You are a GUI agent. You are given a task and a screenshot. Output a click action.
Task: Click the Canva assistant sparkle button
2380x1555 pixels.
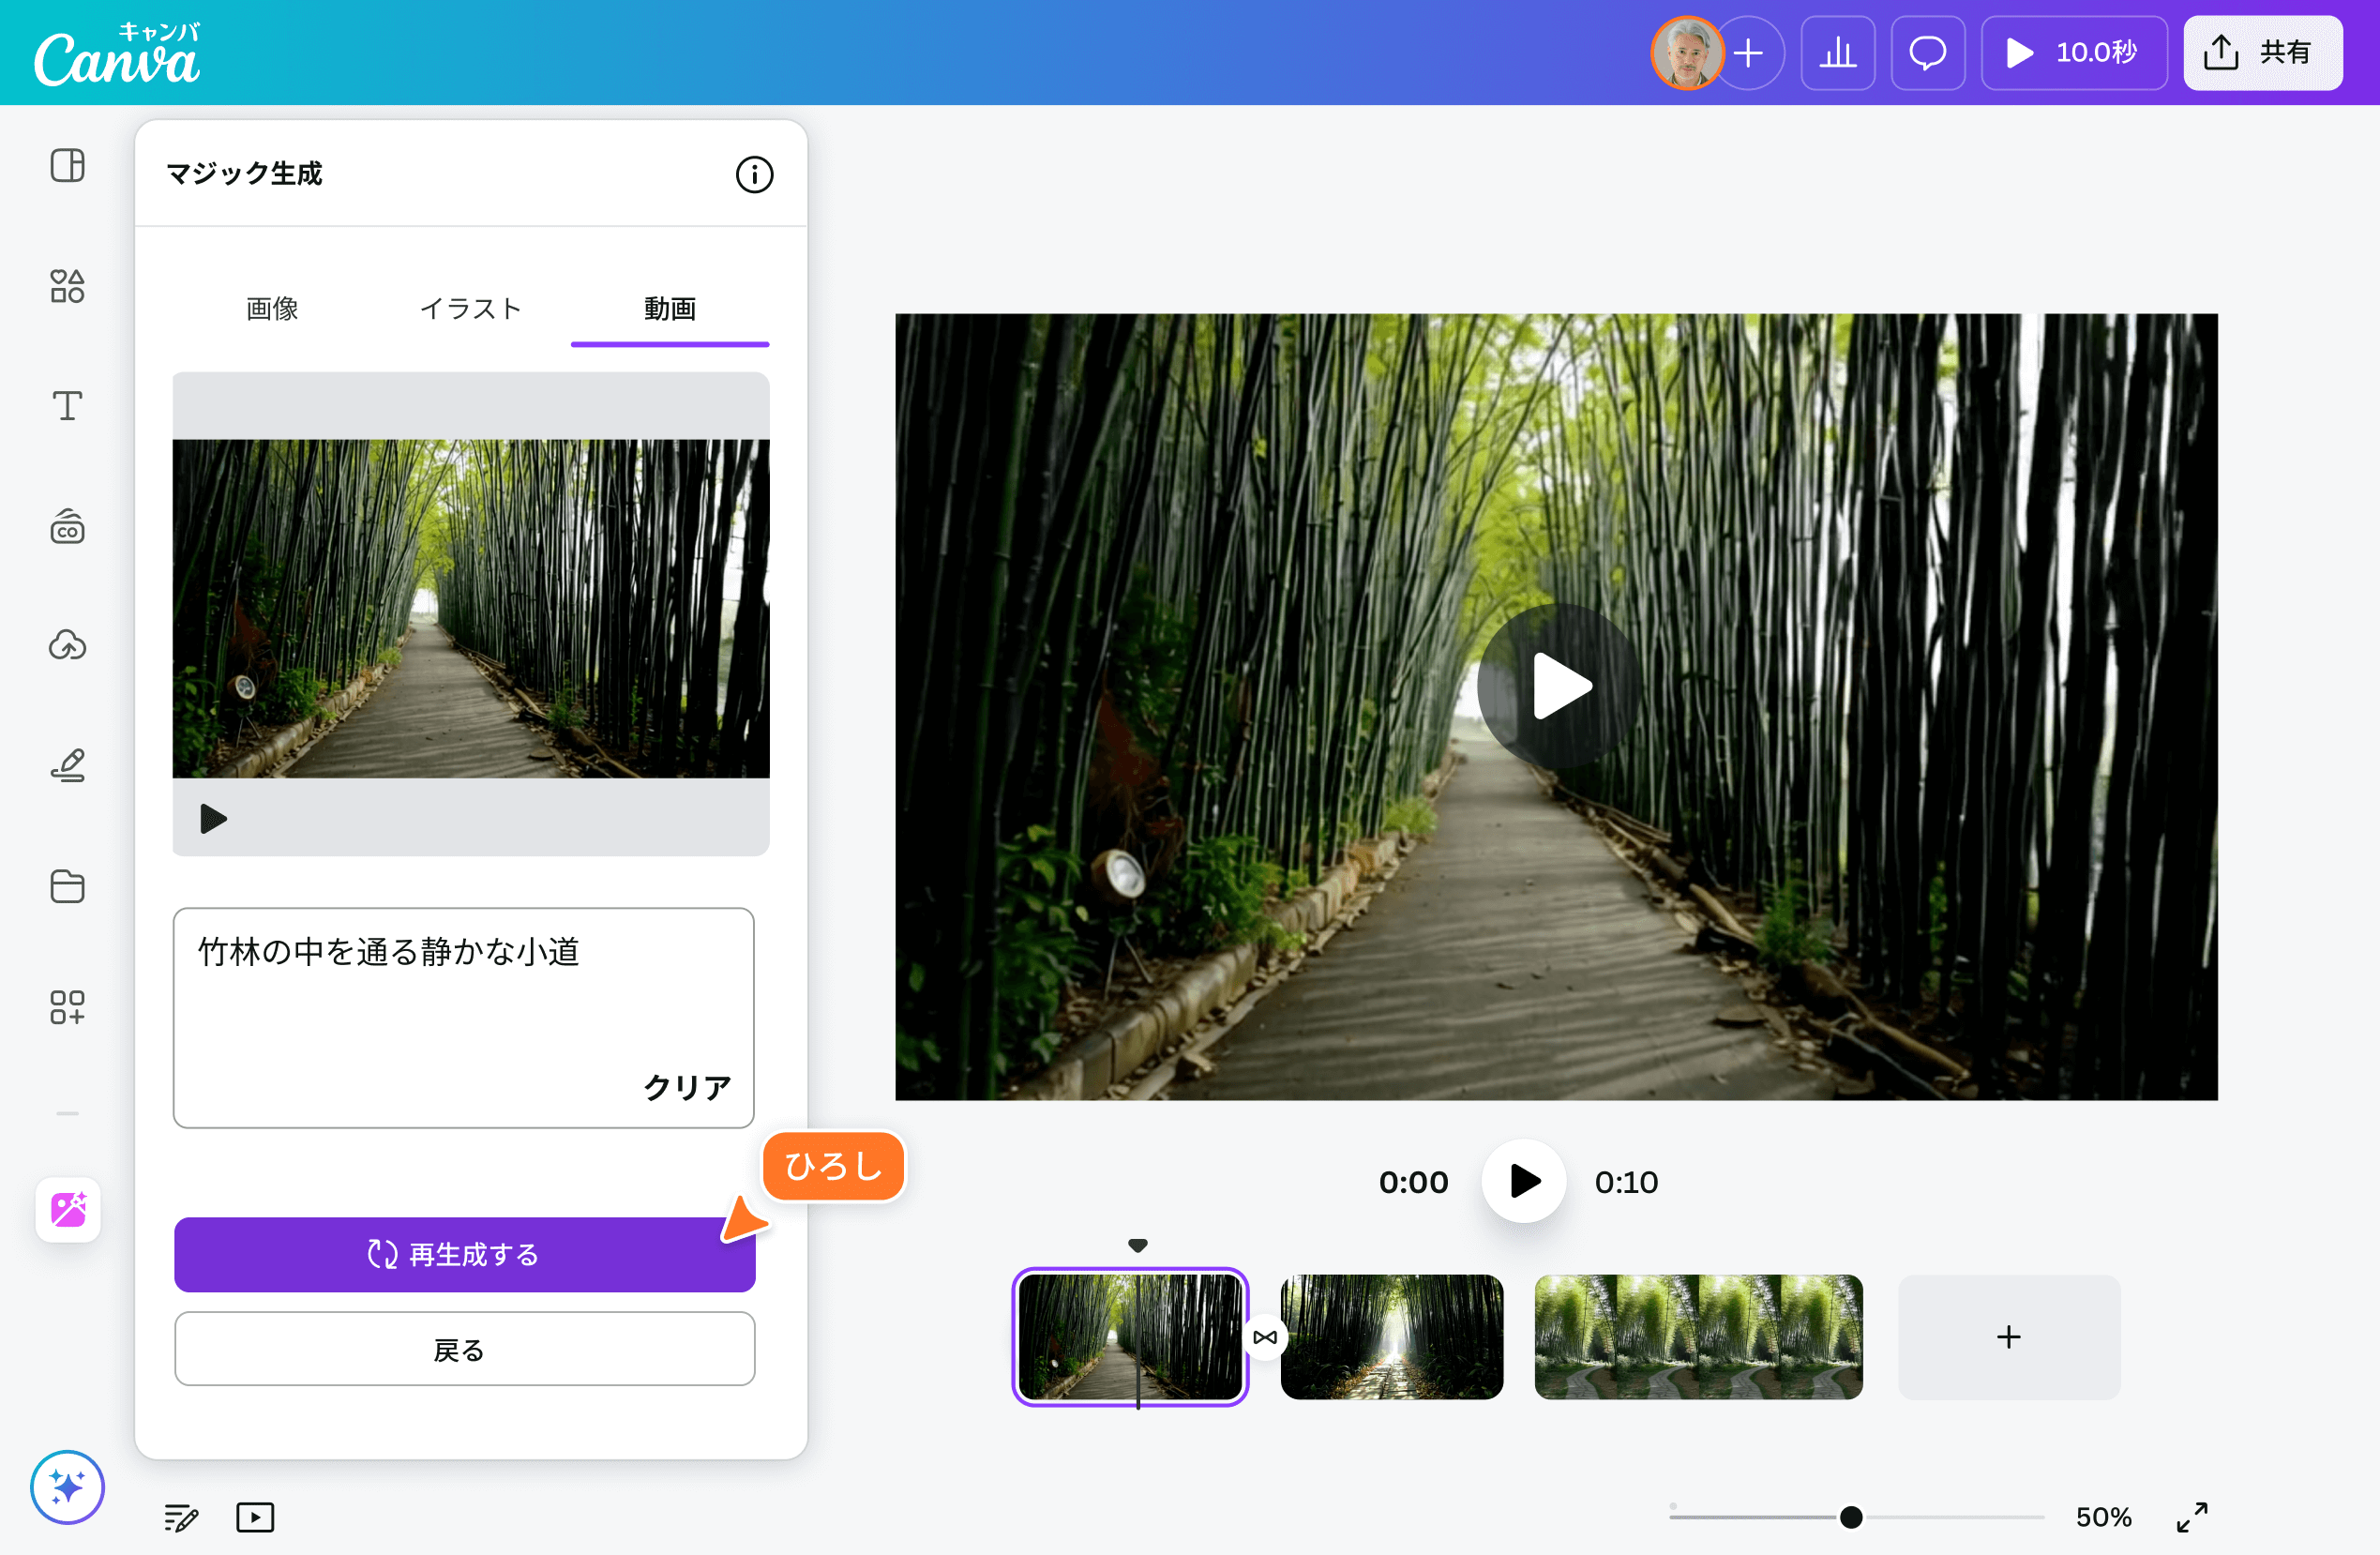coord(67,1487)
